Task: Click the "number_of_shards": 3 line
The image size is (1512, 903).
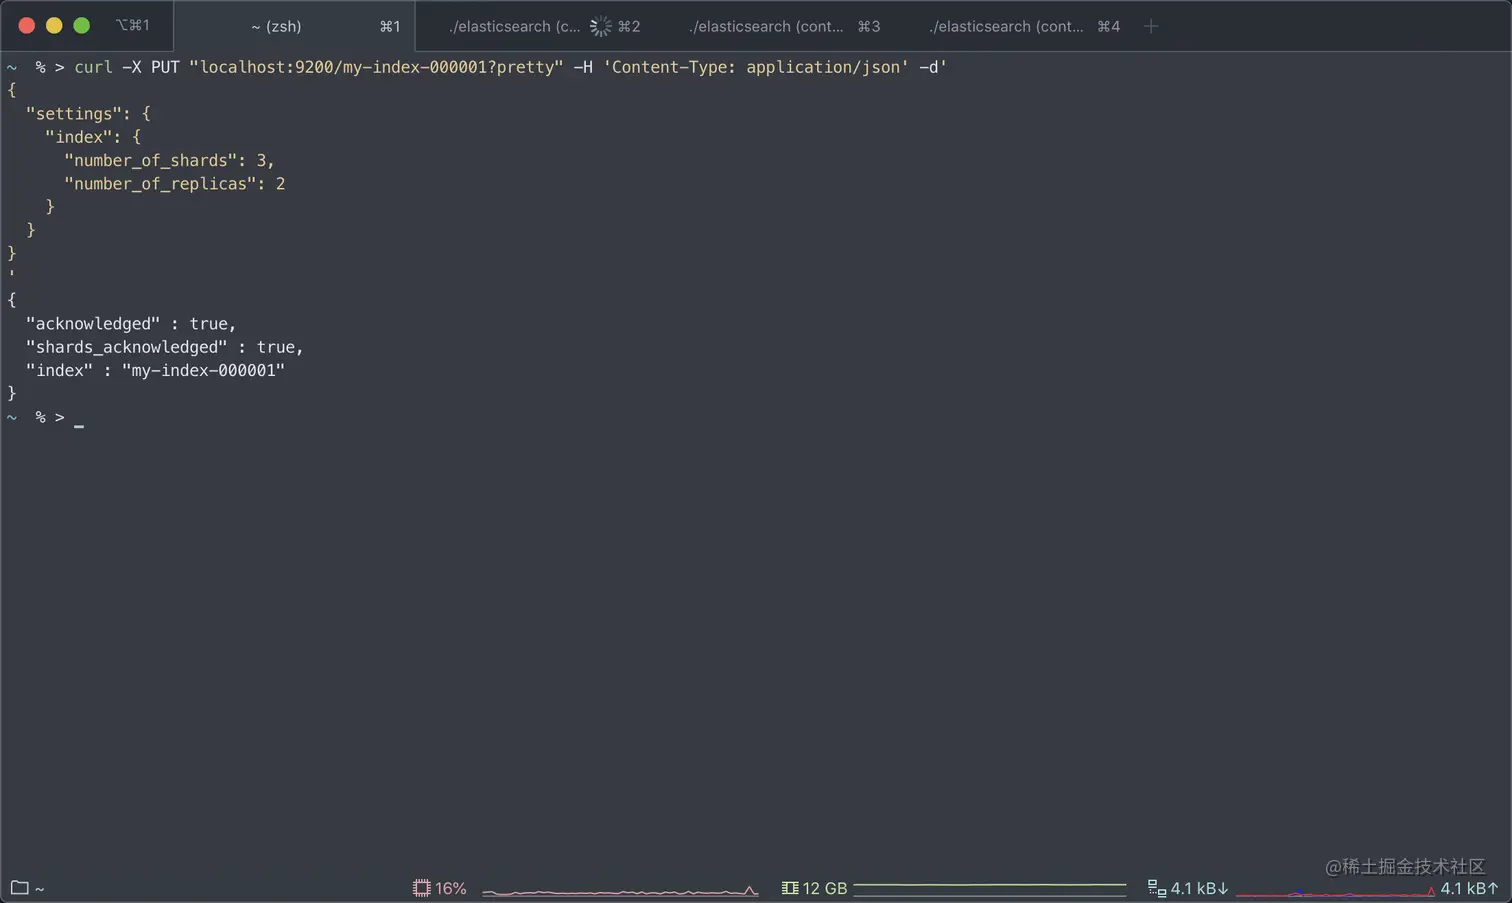Action: 169,160
